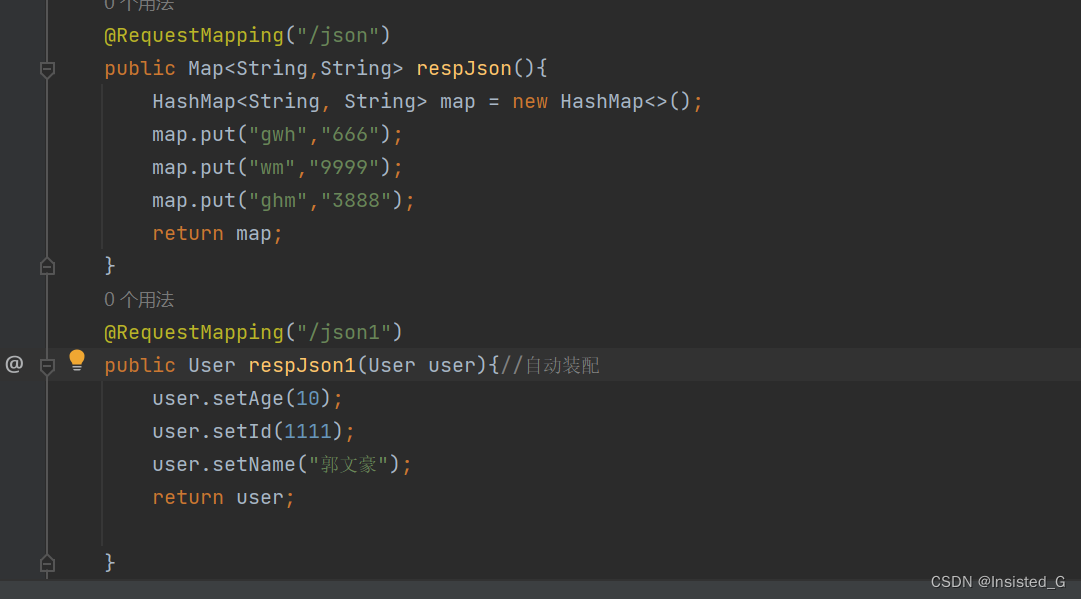Click the CSDN @Insisted_G watermark text
Screen dimensions: 1081x599
pos(998,581)
